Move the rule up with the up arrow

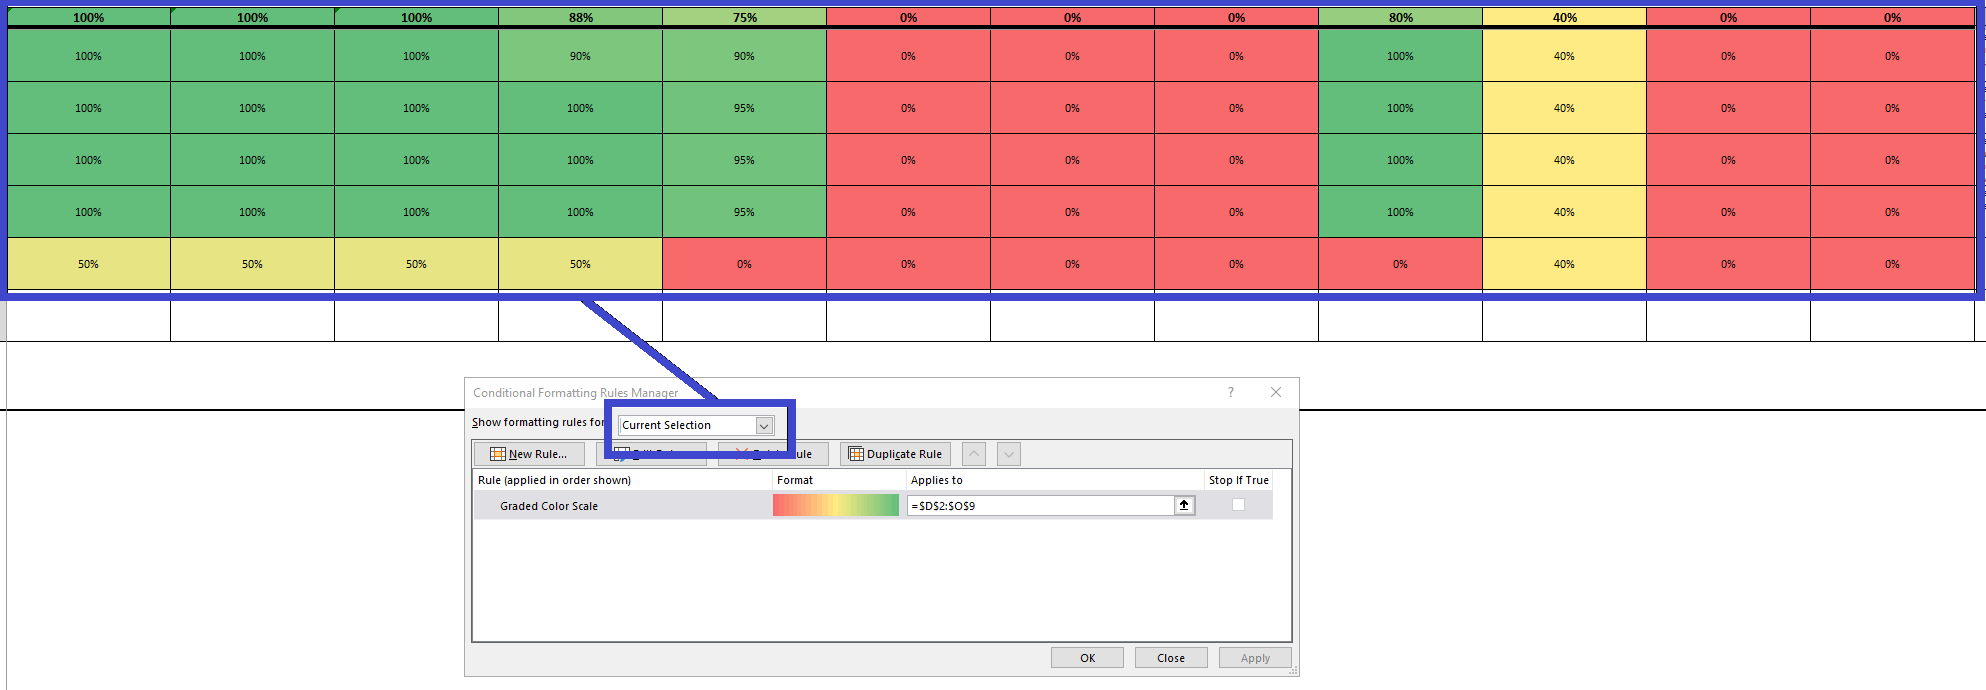tap(974, 454)
